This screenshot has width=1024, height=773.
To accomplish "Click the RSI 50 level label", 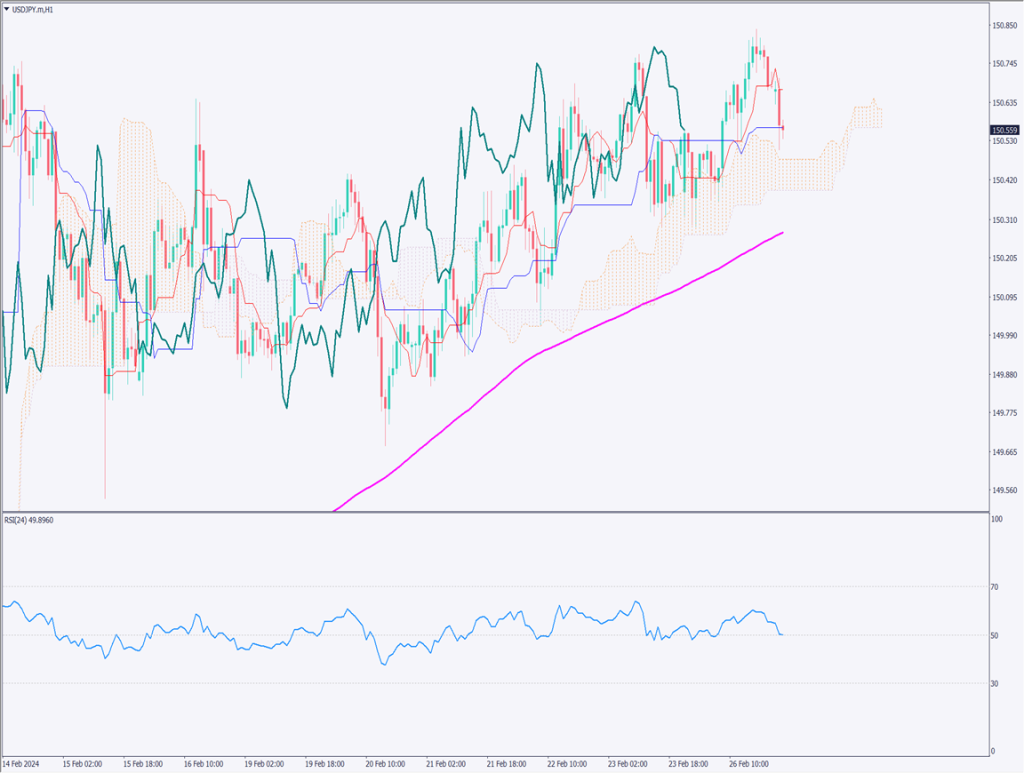I will coord(994,635).
